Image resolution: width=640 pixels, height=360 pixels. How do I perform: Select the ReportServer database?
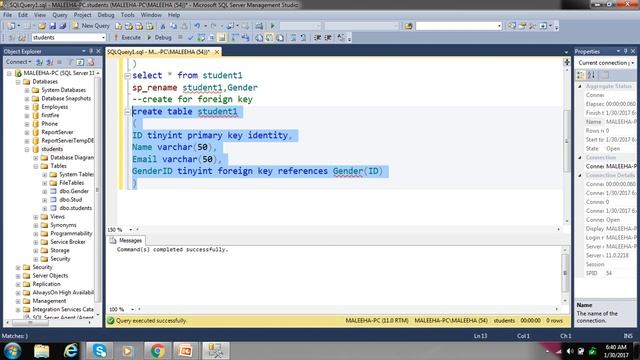57,132
